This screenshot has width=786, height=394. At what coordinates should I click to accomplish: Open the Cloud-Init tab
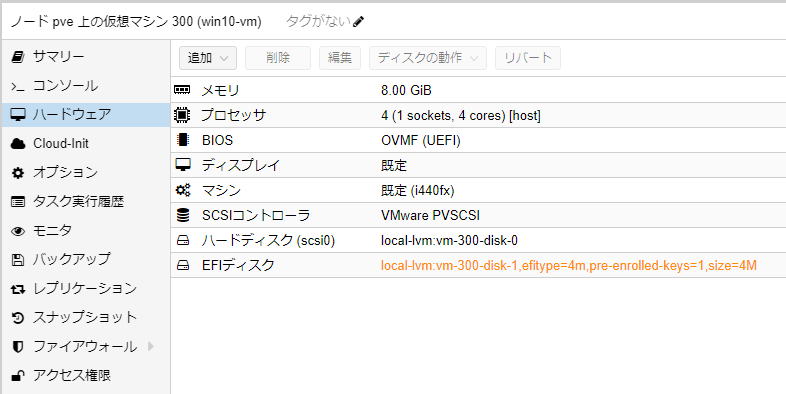click(x=86, y=144)
